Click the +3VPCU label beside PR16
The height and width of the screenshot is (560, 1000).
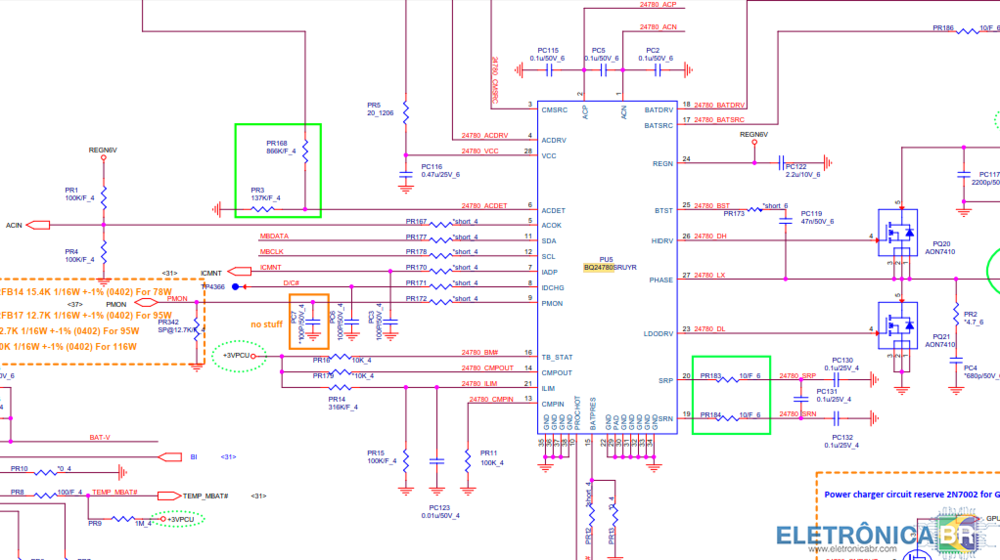[241, 355]
